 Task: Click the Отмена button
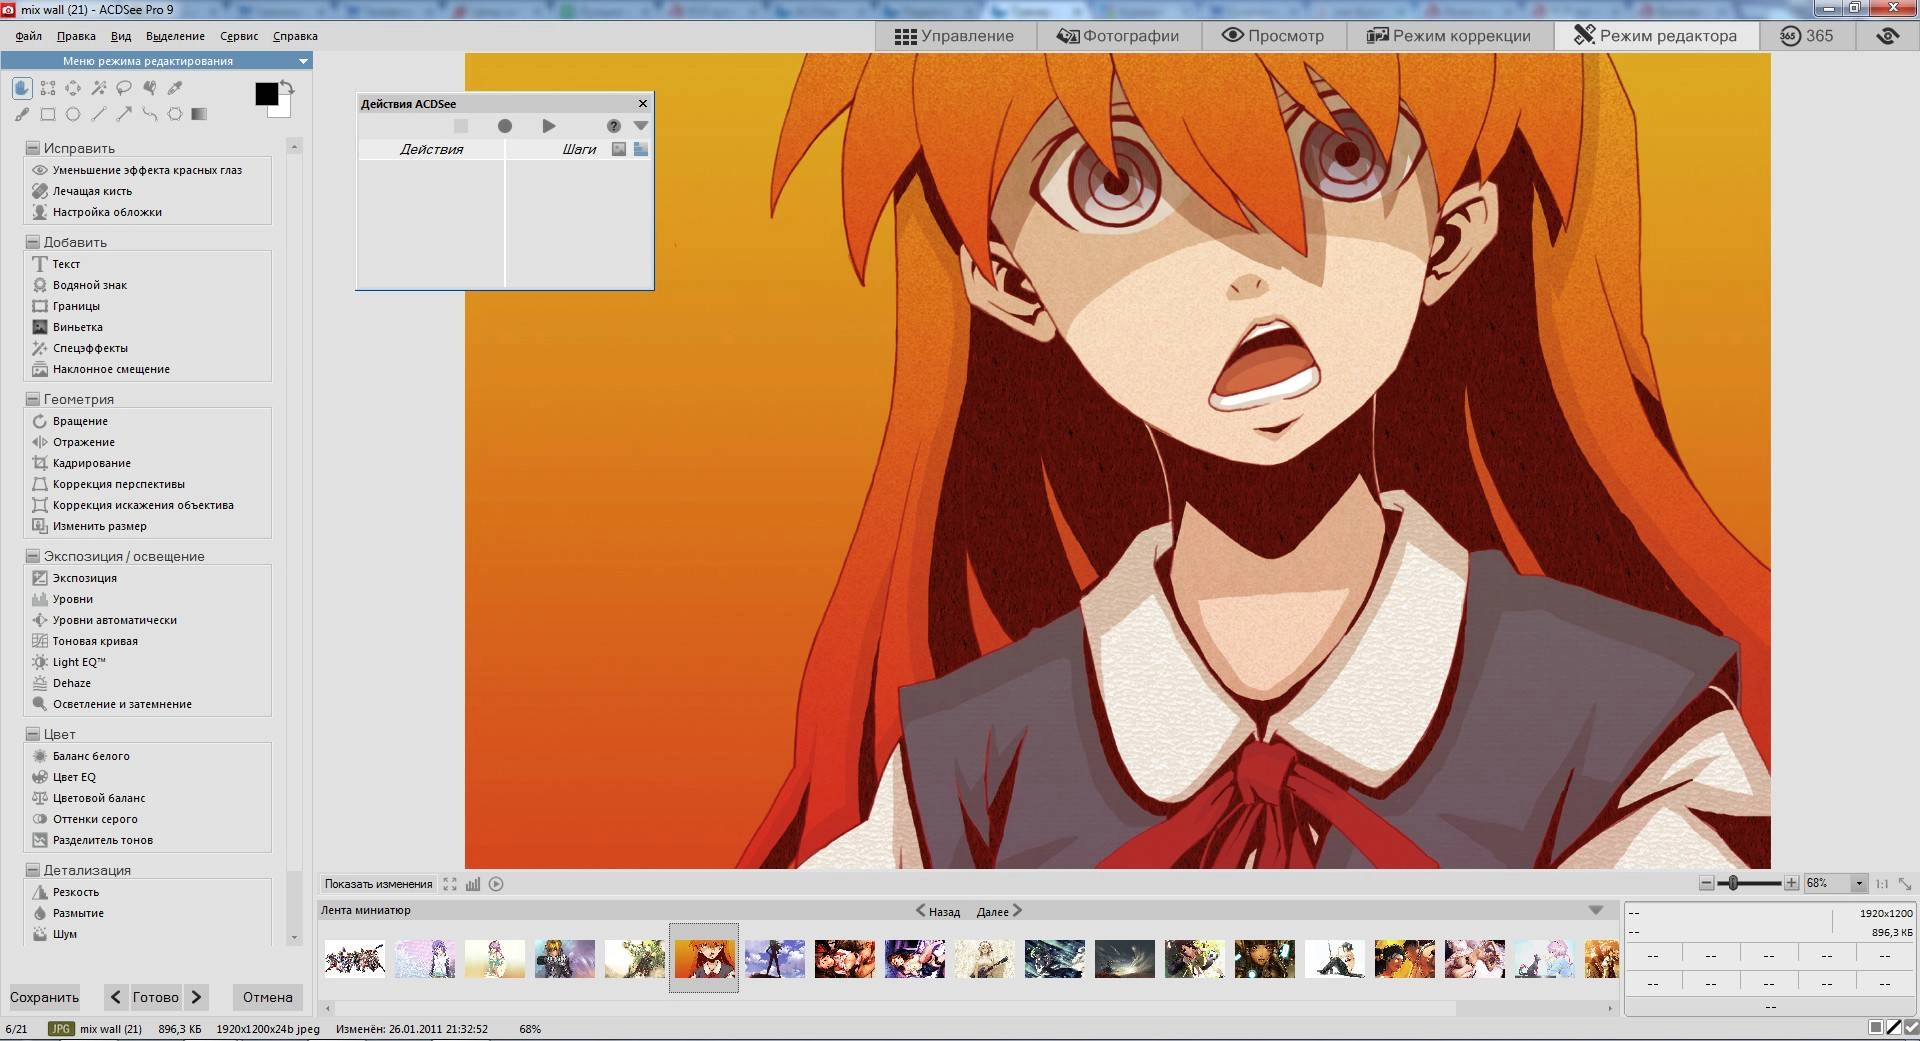268,997
